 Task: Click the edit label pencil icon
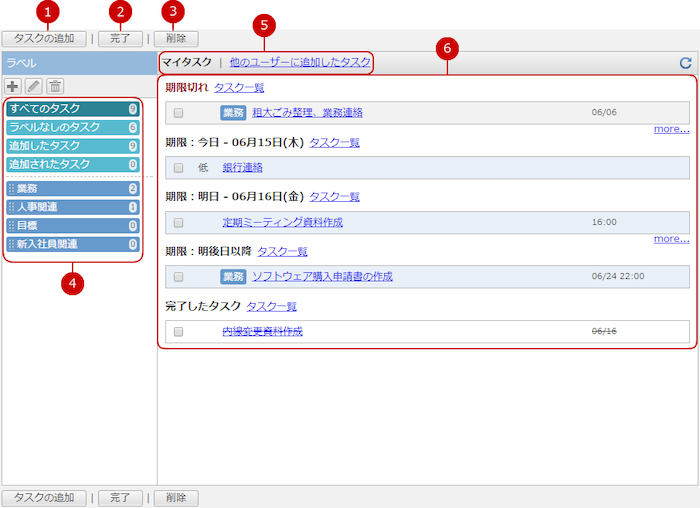point(34,87)
